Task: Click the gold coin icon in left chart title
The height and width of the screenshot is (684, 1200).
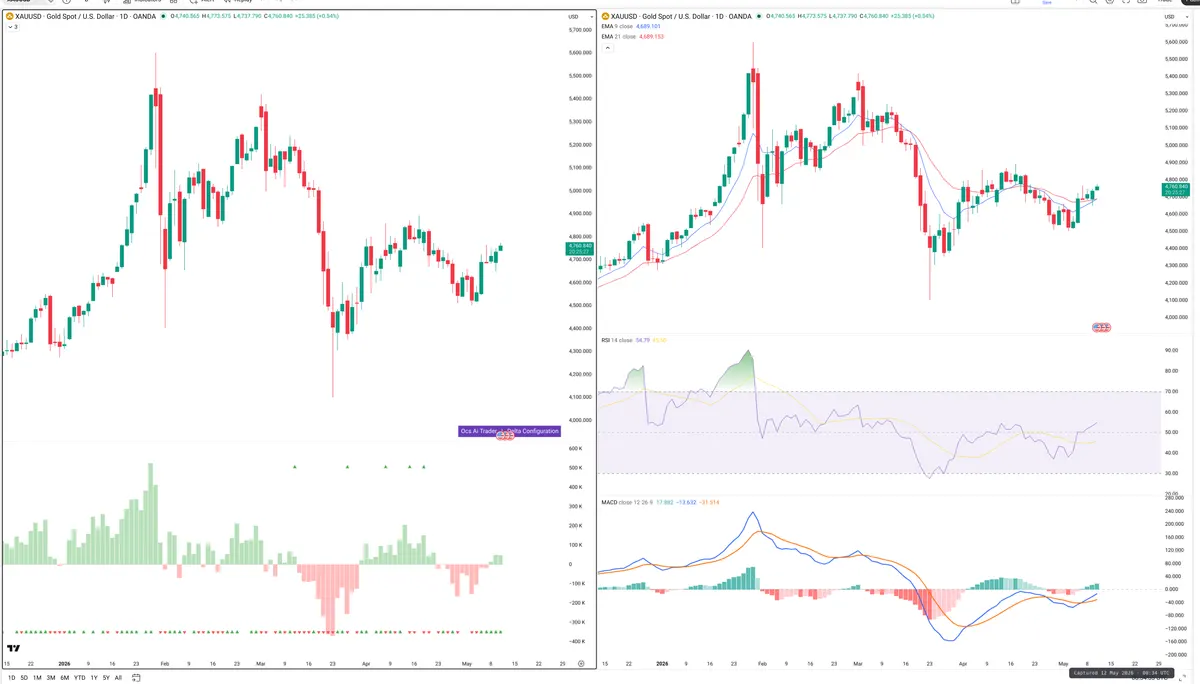Action: 9,17
